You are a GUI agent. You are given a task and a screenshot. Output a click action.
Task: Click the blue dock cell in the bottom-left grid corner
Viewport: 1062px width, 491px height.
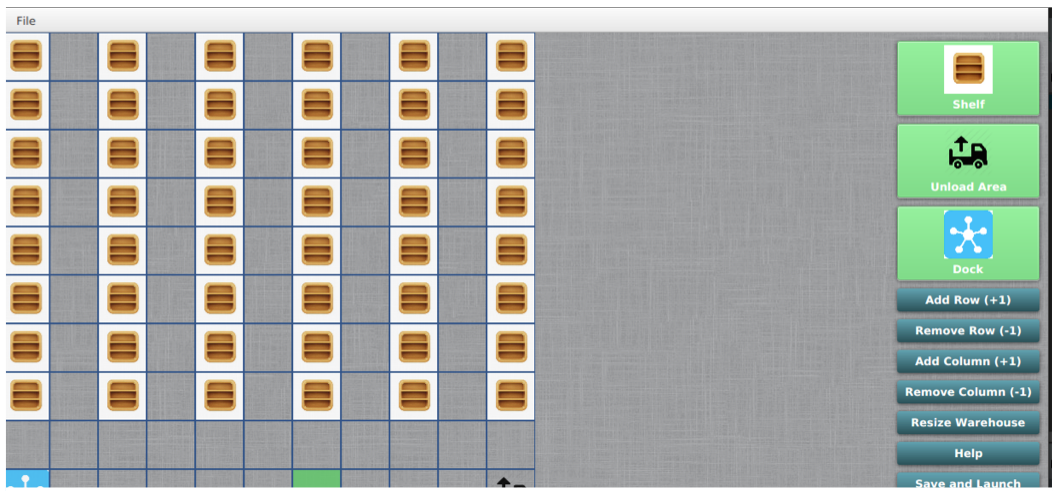pyautogui.click(x=26, y=479)
